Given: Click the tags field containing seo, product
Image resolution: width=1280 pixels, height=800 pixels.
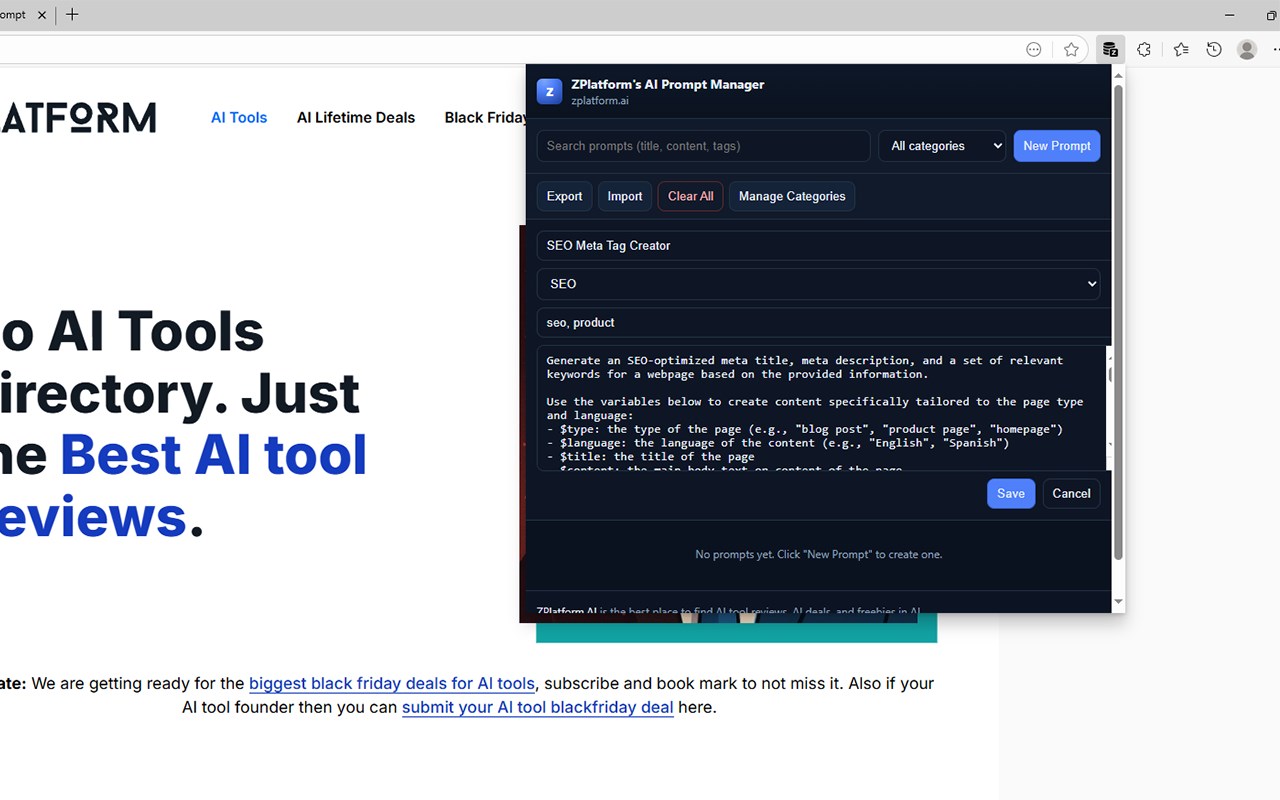Looking at the screenshot, I should (823, 322).
